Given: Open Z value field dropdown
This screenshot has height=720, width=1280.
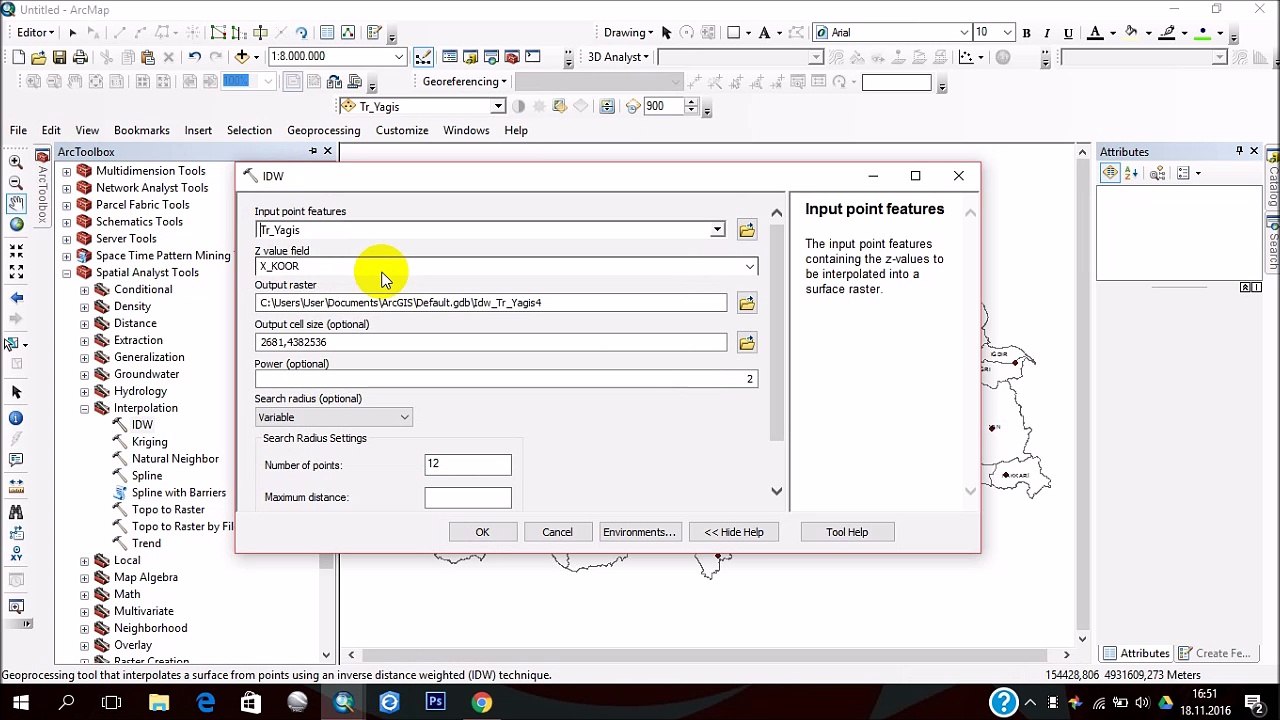Looking at the screenshot, I should pos(749,266).
